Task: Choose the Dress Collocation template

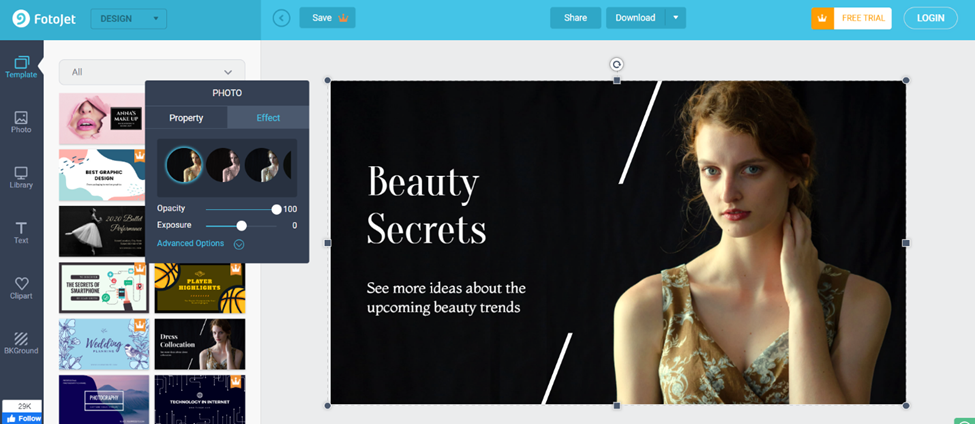Action: pos(200,344)
